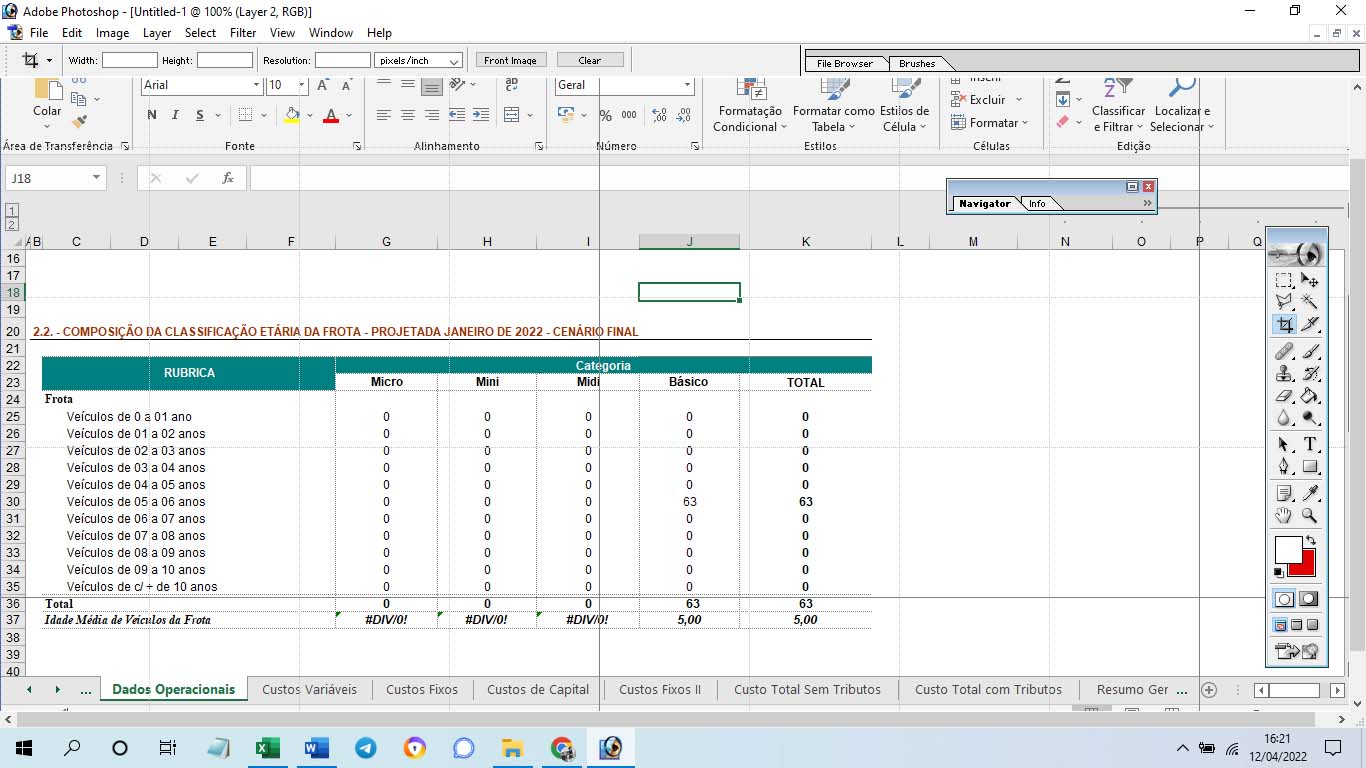Choose the Paint Bucket tool

click(x=1309, y=396)
